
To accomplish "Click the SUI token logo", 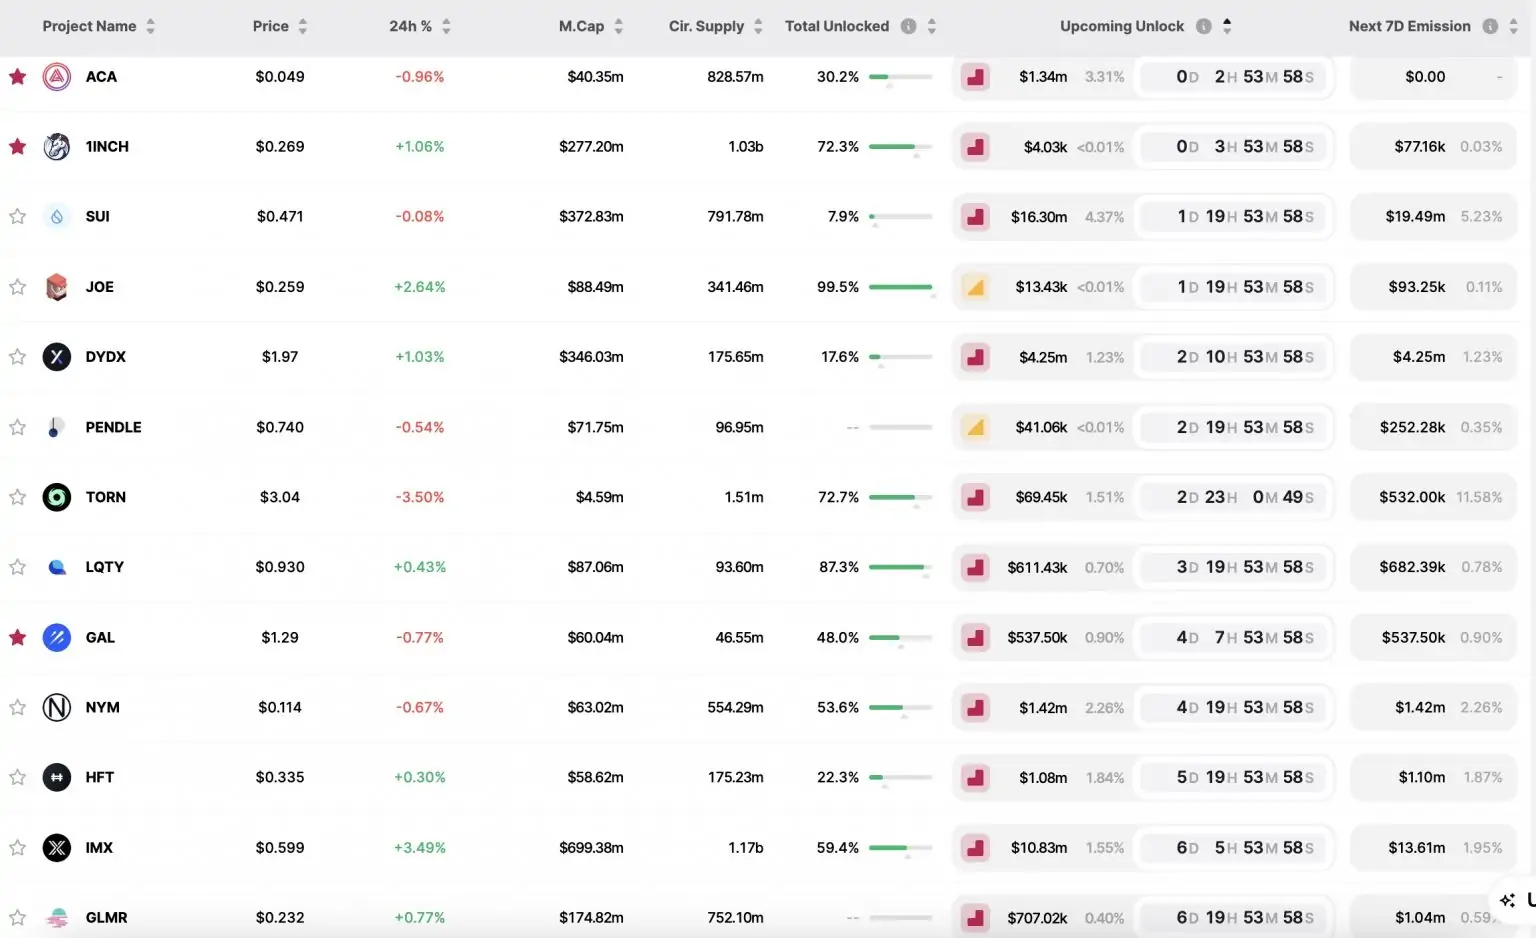I will click(57, 217).
